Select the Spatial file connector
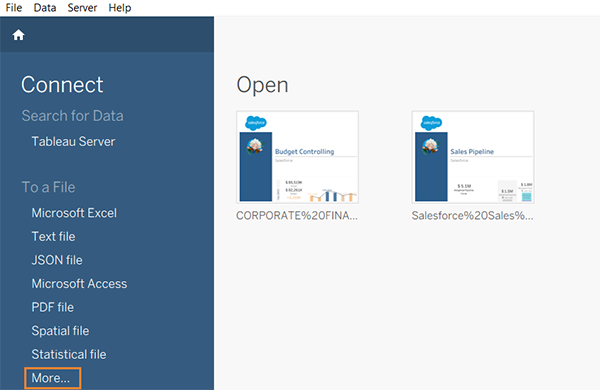 (x=60, y=331)
